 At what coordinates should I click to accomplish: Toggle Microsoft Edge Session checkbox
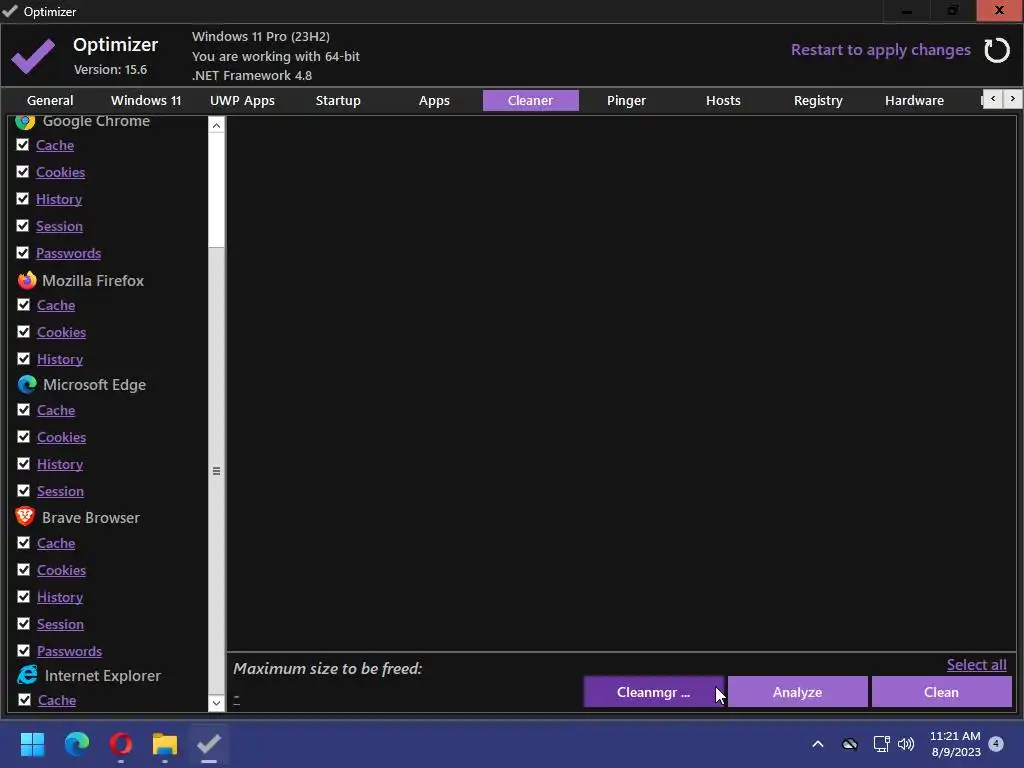click(x=24, y=490)
